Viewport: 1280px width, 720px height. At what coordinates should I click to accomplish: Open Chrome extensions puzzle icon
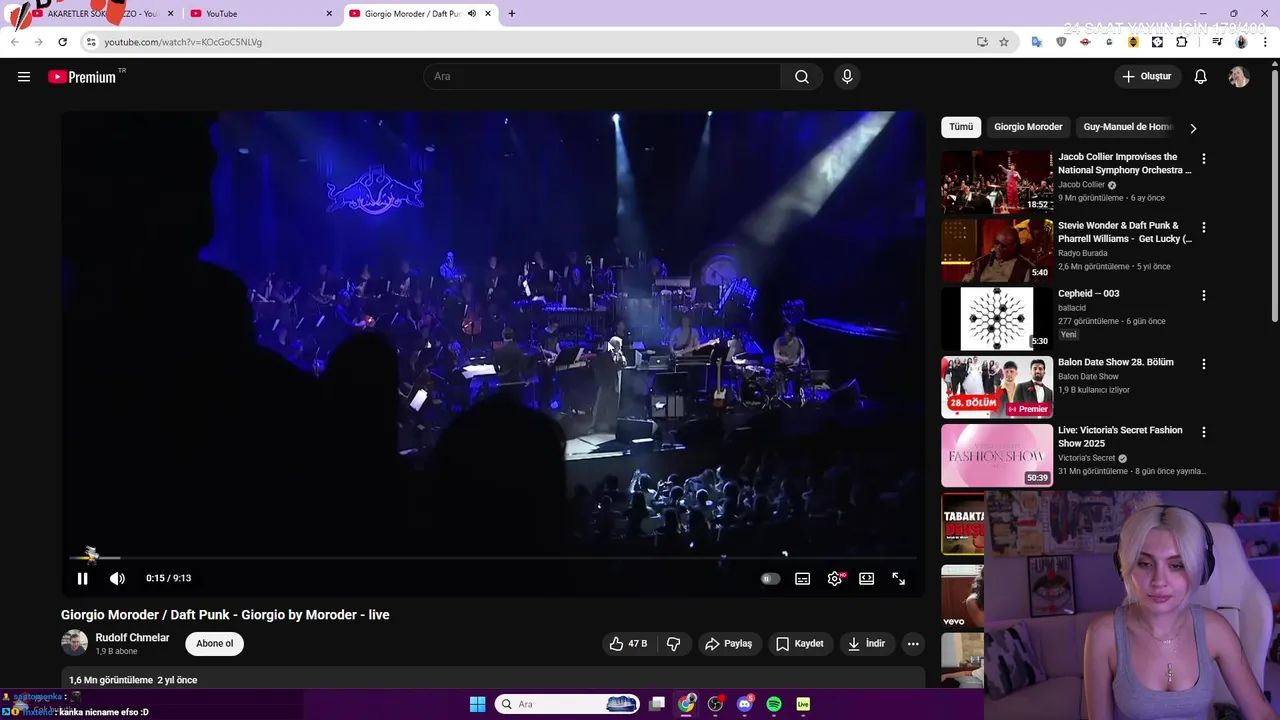coord(1182,42)
